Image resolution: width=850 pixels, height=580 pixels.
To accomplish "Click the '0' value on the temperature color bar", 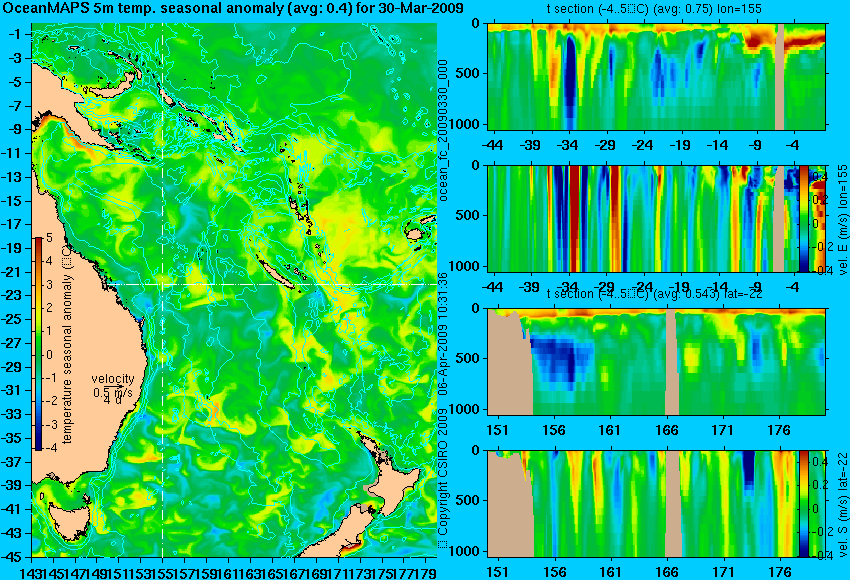I will (49, 355).
